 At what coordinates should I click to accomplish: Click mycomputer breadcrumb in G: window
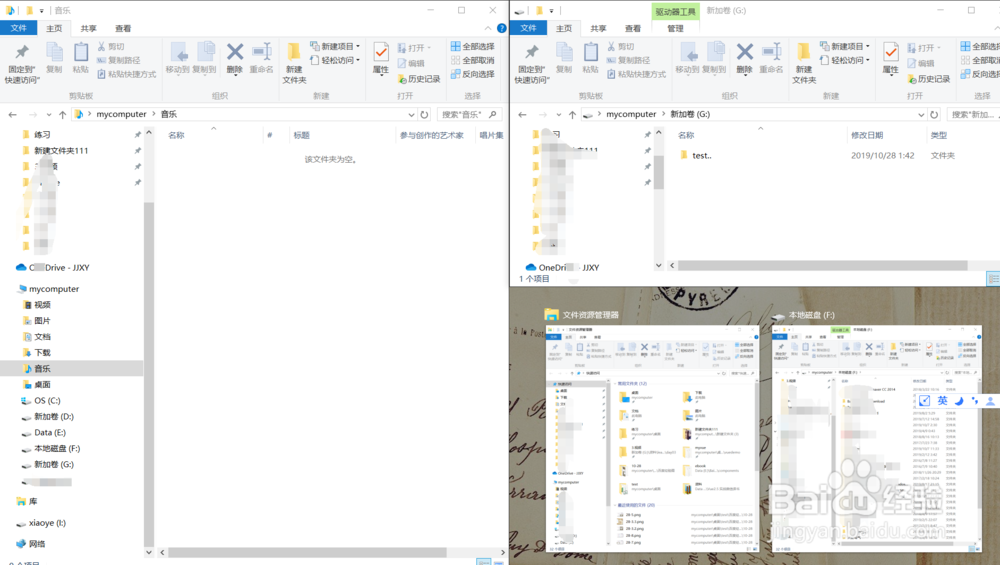pyautogui.click(x=631, y=114)
